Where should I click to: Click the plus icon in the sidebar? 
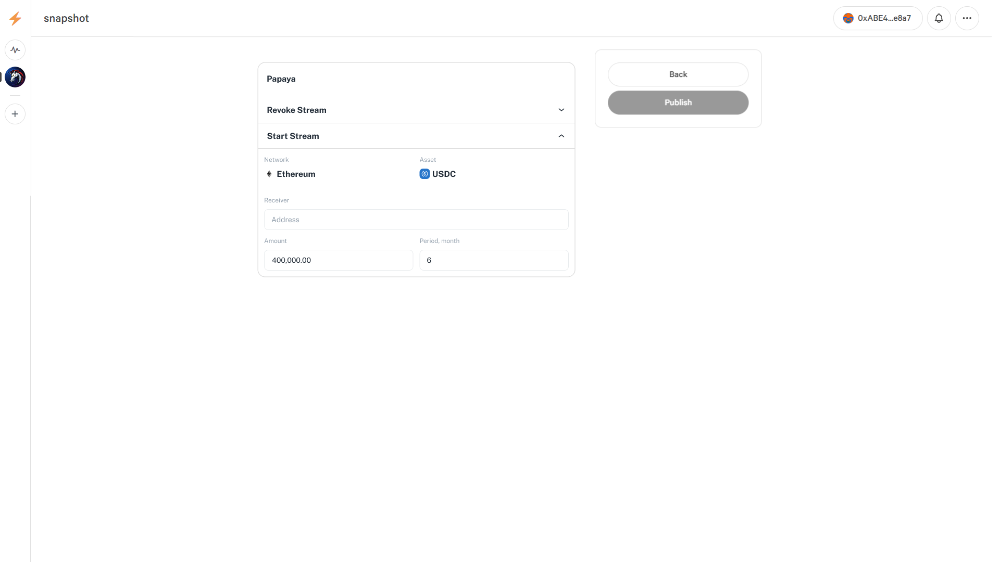pos(15,114)
